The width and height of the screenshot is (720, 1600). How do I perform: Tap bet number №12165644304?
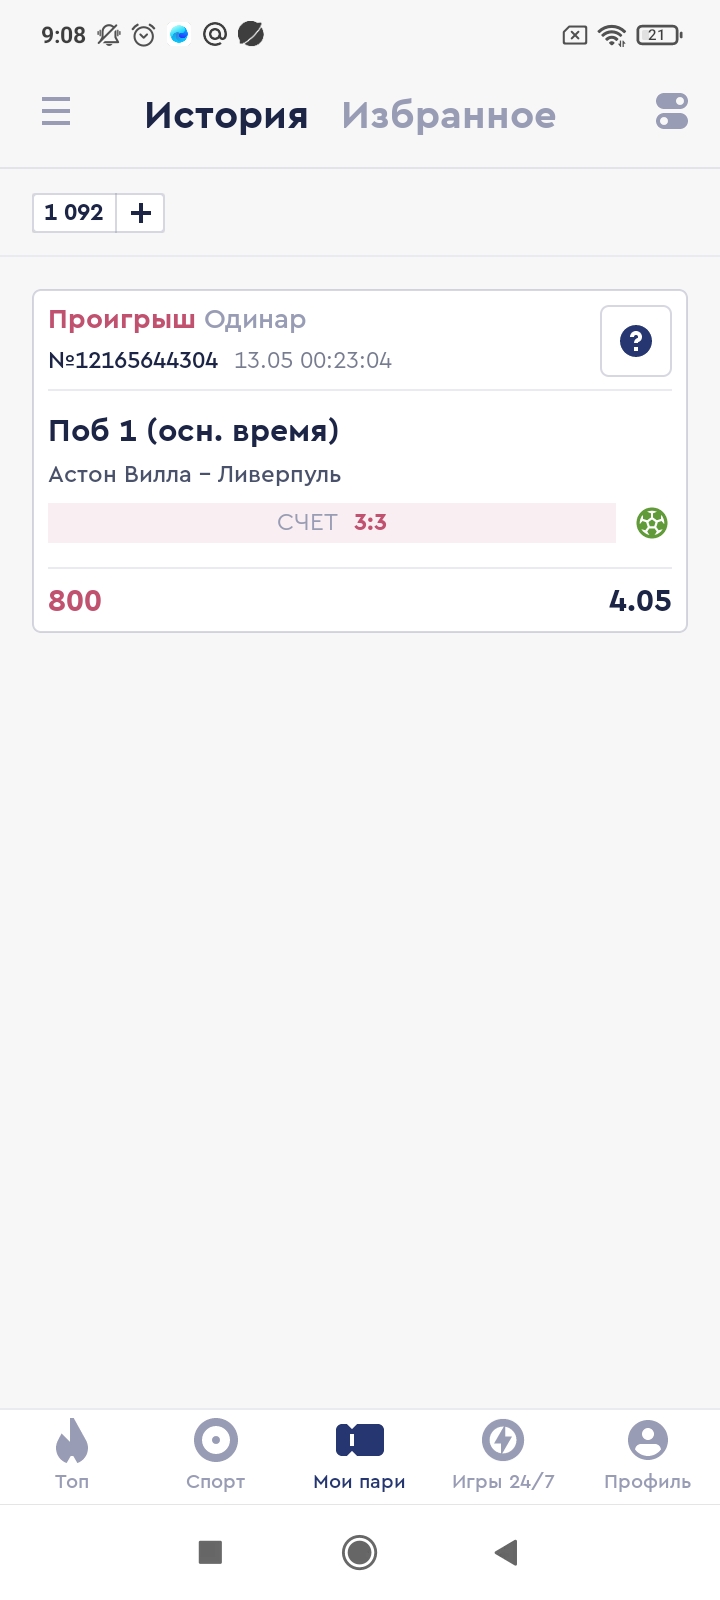133,361
